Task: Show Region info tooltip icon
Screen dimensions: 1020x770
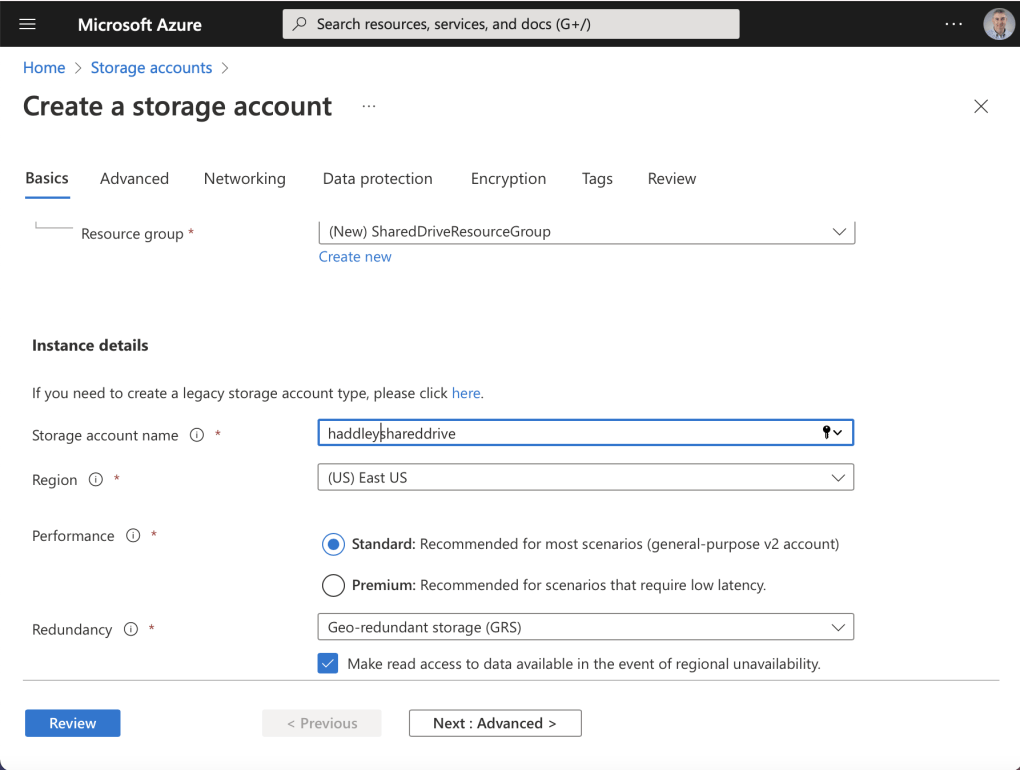Action: tap(96, 480)
